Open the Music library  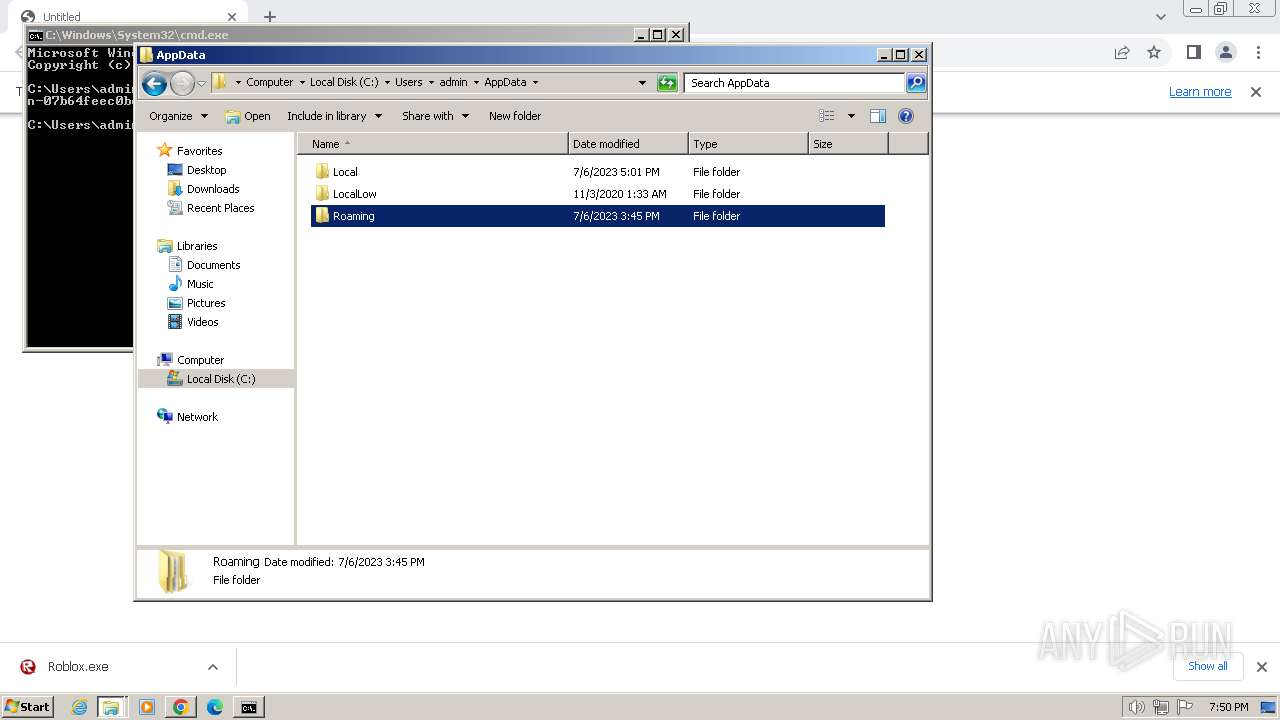pos(200,284)
